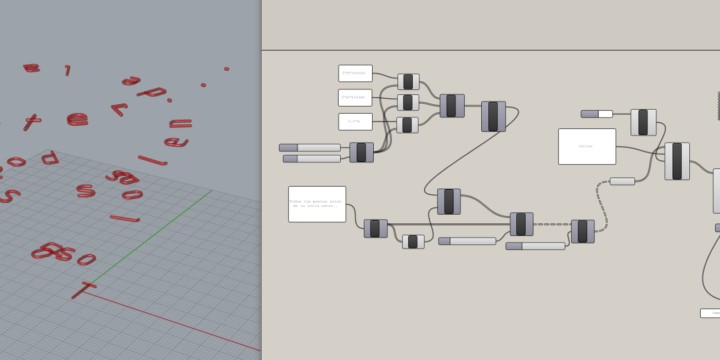Click the small light component below the long horizontal wire
Viewport: 720px width, 360px height.
pyautogui.click(x=413, y=242)
